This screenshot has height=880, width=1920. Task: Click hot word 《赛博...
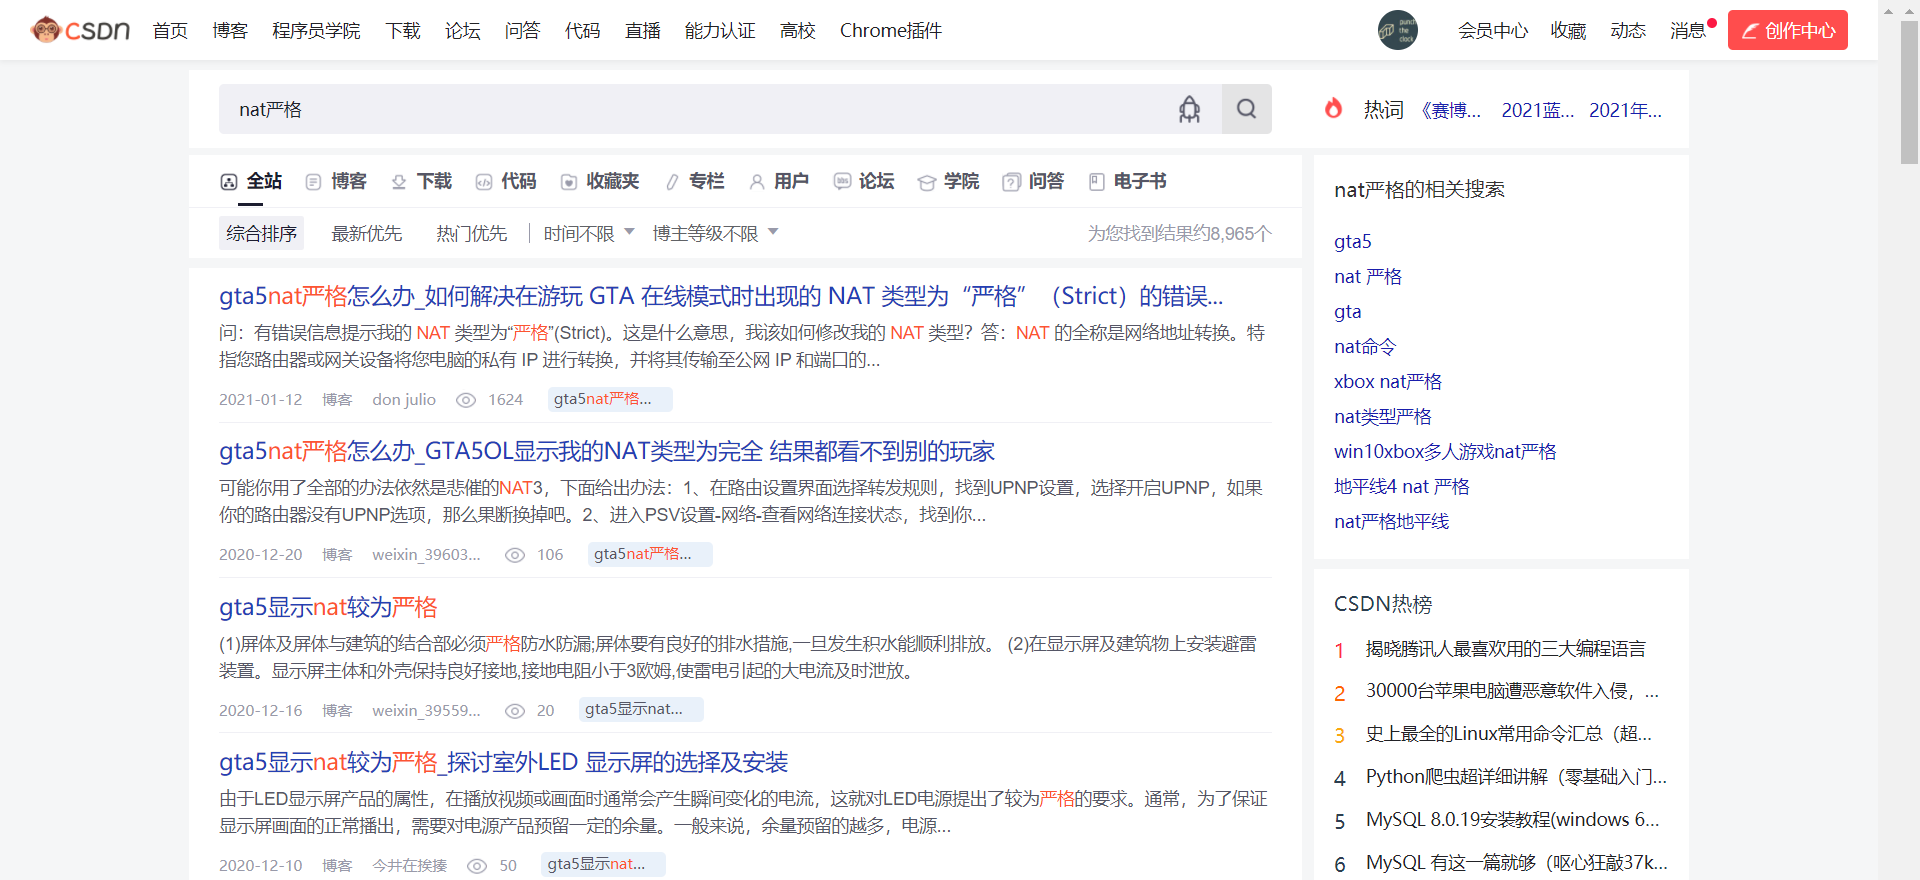(1450, 110)
